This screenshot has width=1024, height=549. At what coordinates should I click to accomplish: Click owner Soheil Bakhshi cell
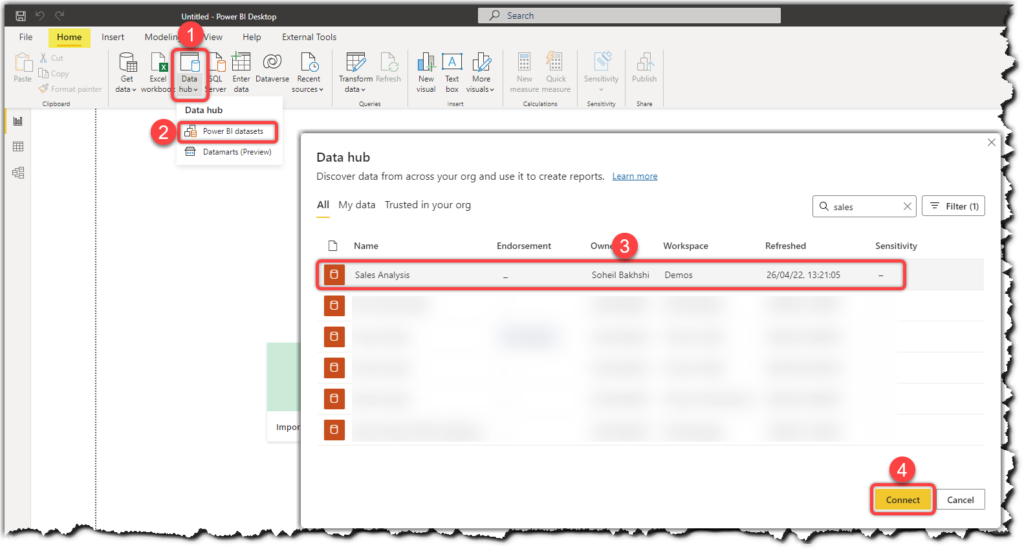620,275
